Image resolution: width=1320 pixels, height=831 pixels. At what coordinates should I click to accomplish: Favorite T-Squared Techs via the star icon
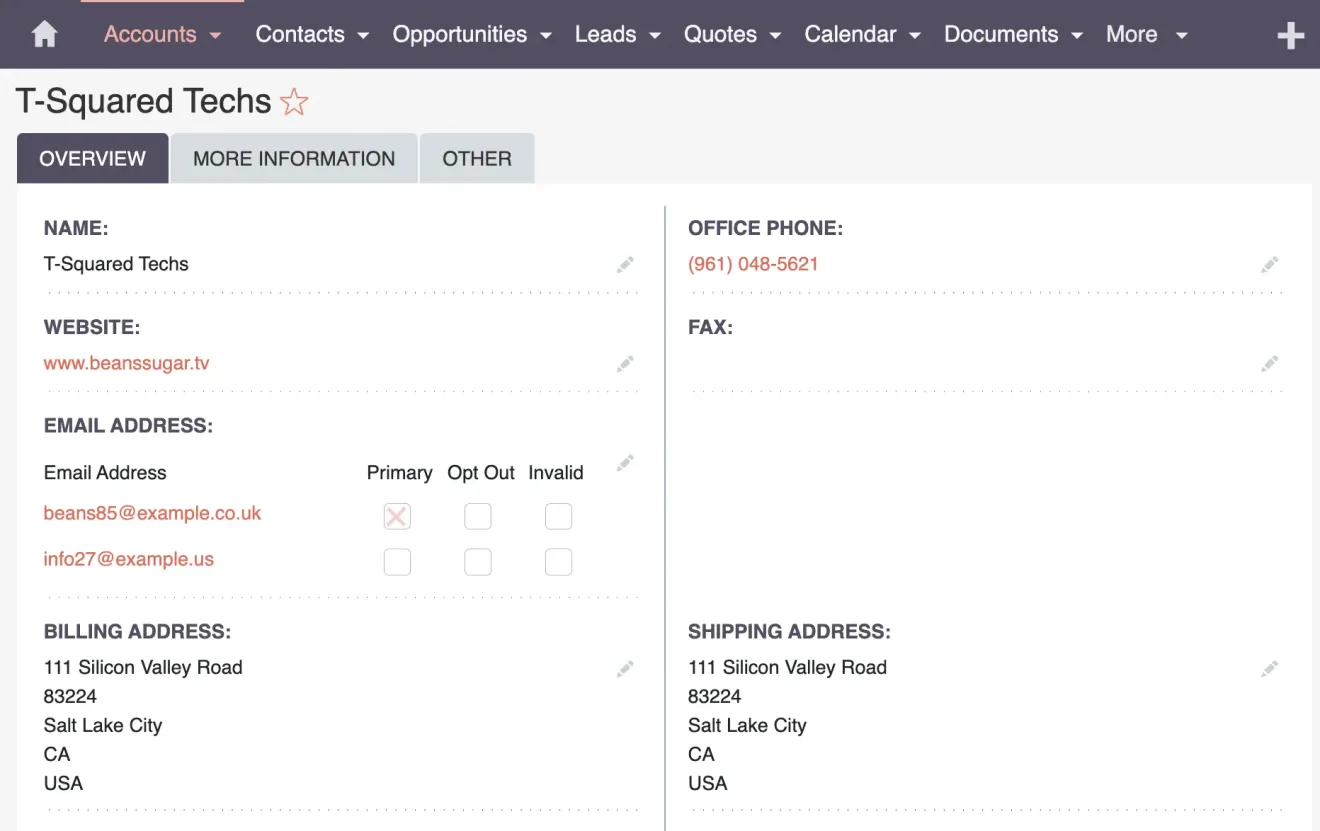click(x=294, y=101)
